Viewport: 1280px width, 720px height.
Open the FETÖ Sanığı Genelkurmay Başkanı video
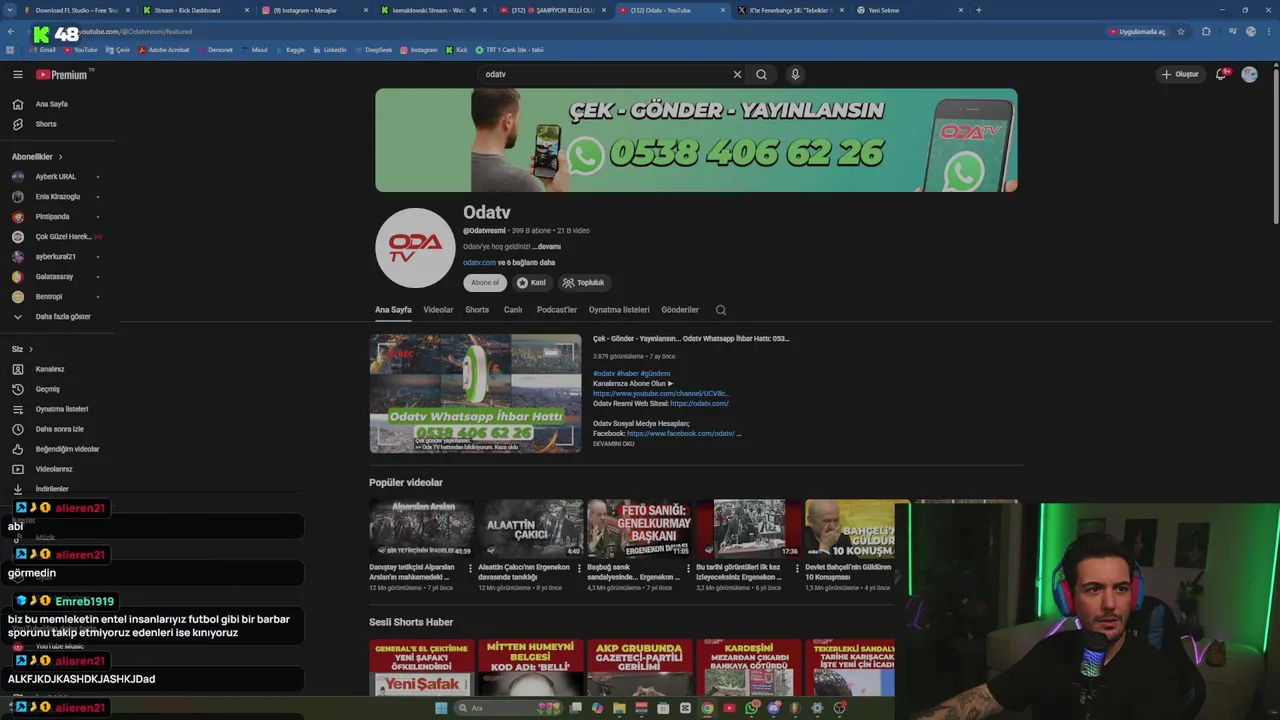(639, 528)
